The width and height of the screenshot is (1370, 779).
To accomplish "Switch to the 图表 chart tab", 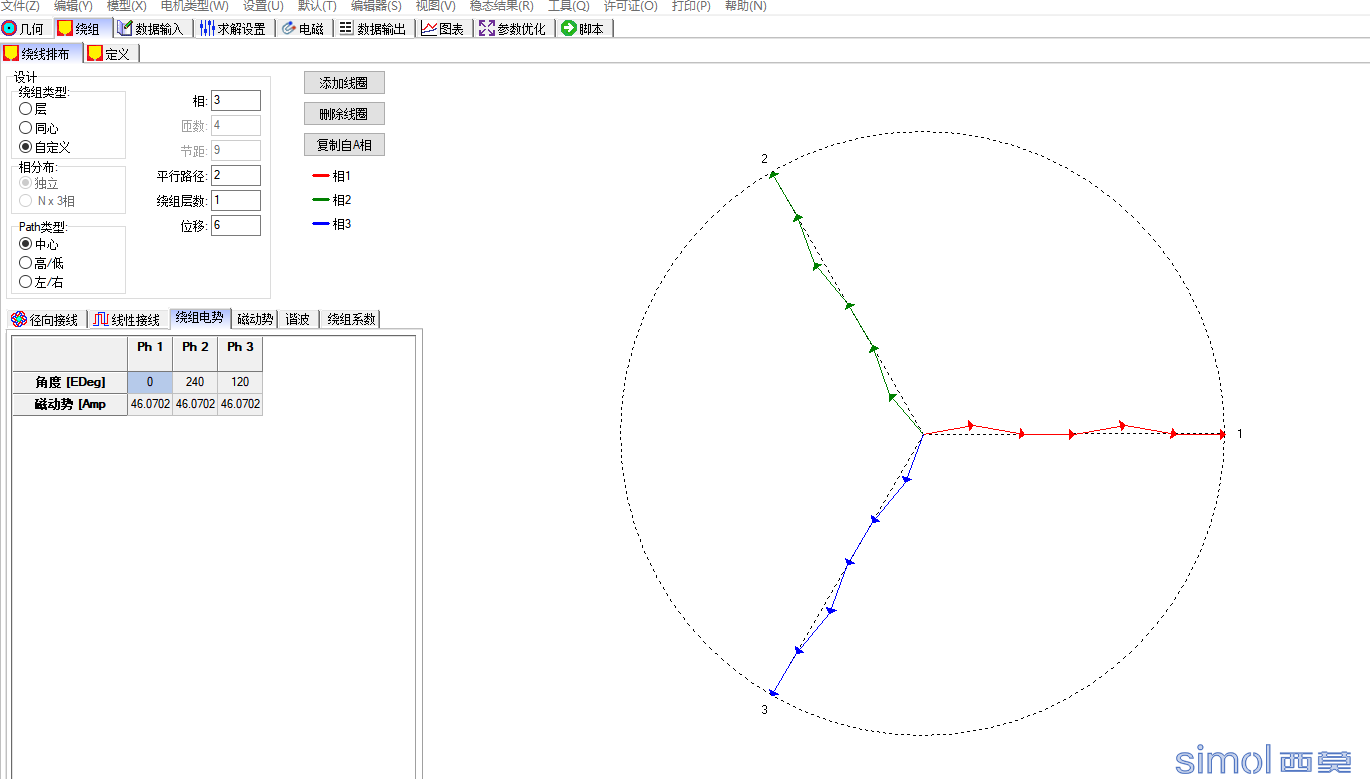I will [443, 28].
